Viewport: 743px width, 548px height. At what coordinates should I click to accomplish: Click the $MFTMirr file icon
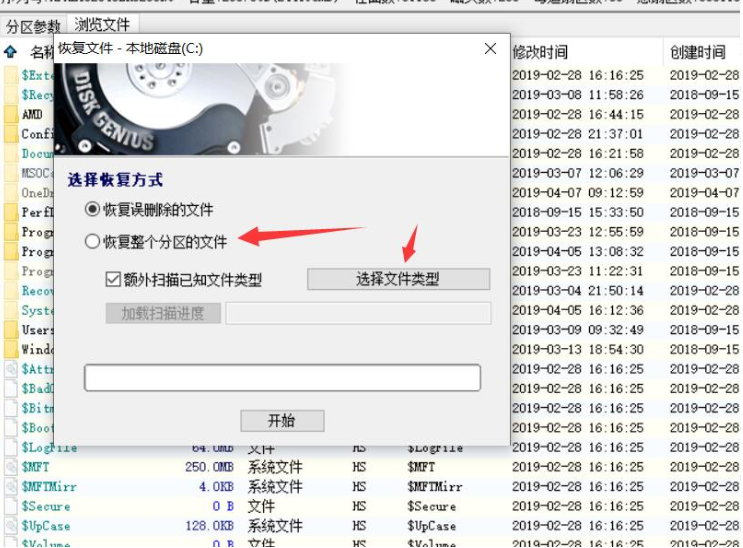click(11, 486)
